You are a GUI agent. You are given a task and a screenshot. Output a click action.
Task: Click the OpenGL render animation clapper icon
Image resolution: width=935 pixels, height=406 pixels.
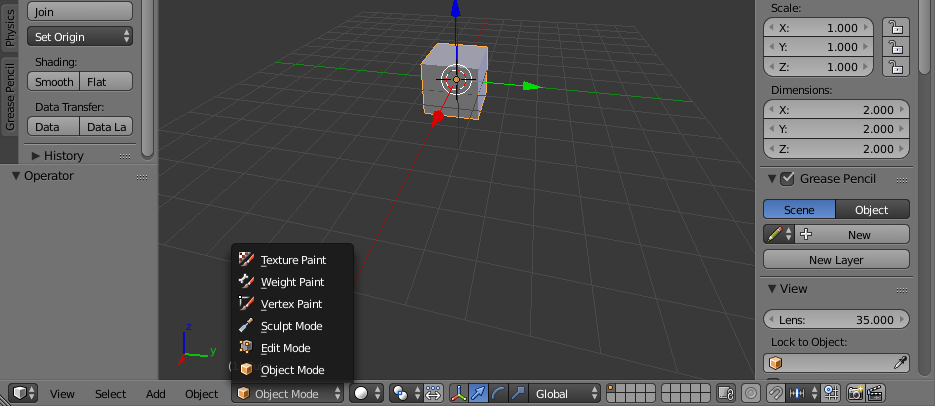pos(875,394)
